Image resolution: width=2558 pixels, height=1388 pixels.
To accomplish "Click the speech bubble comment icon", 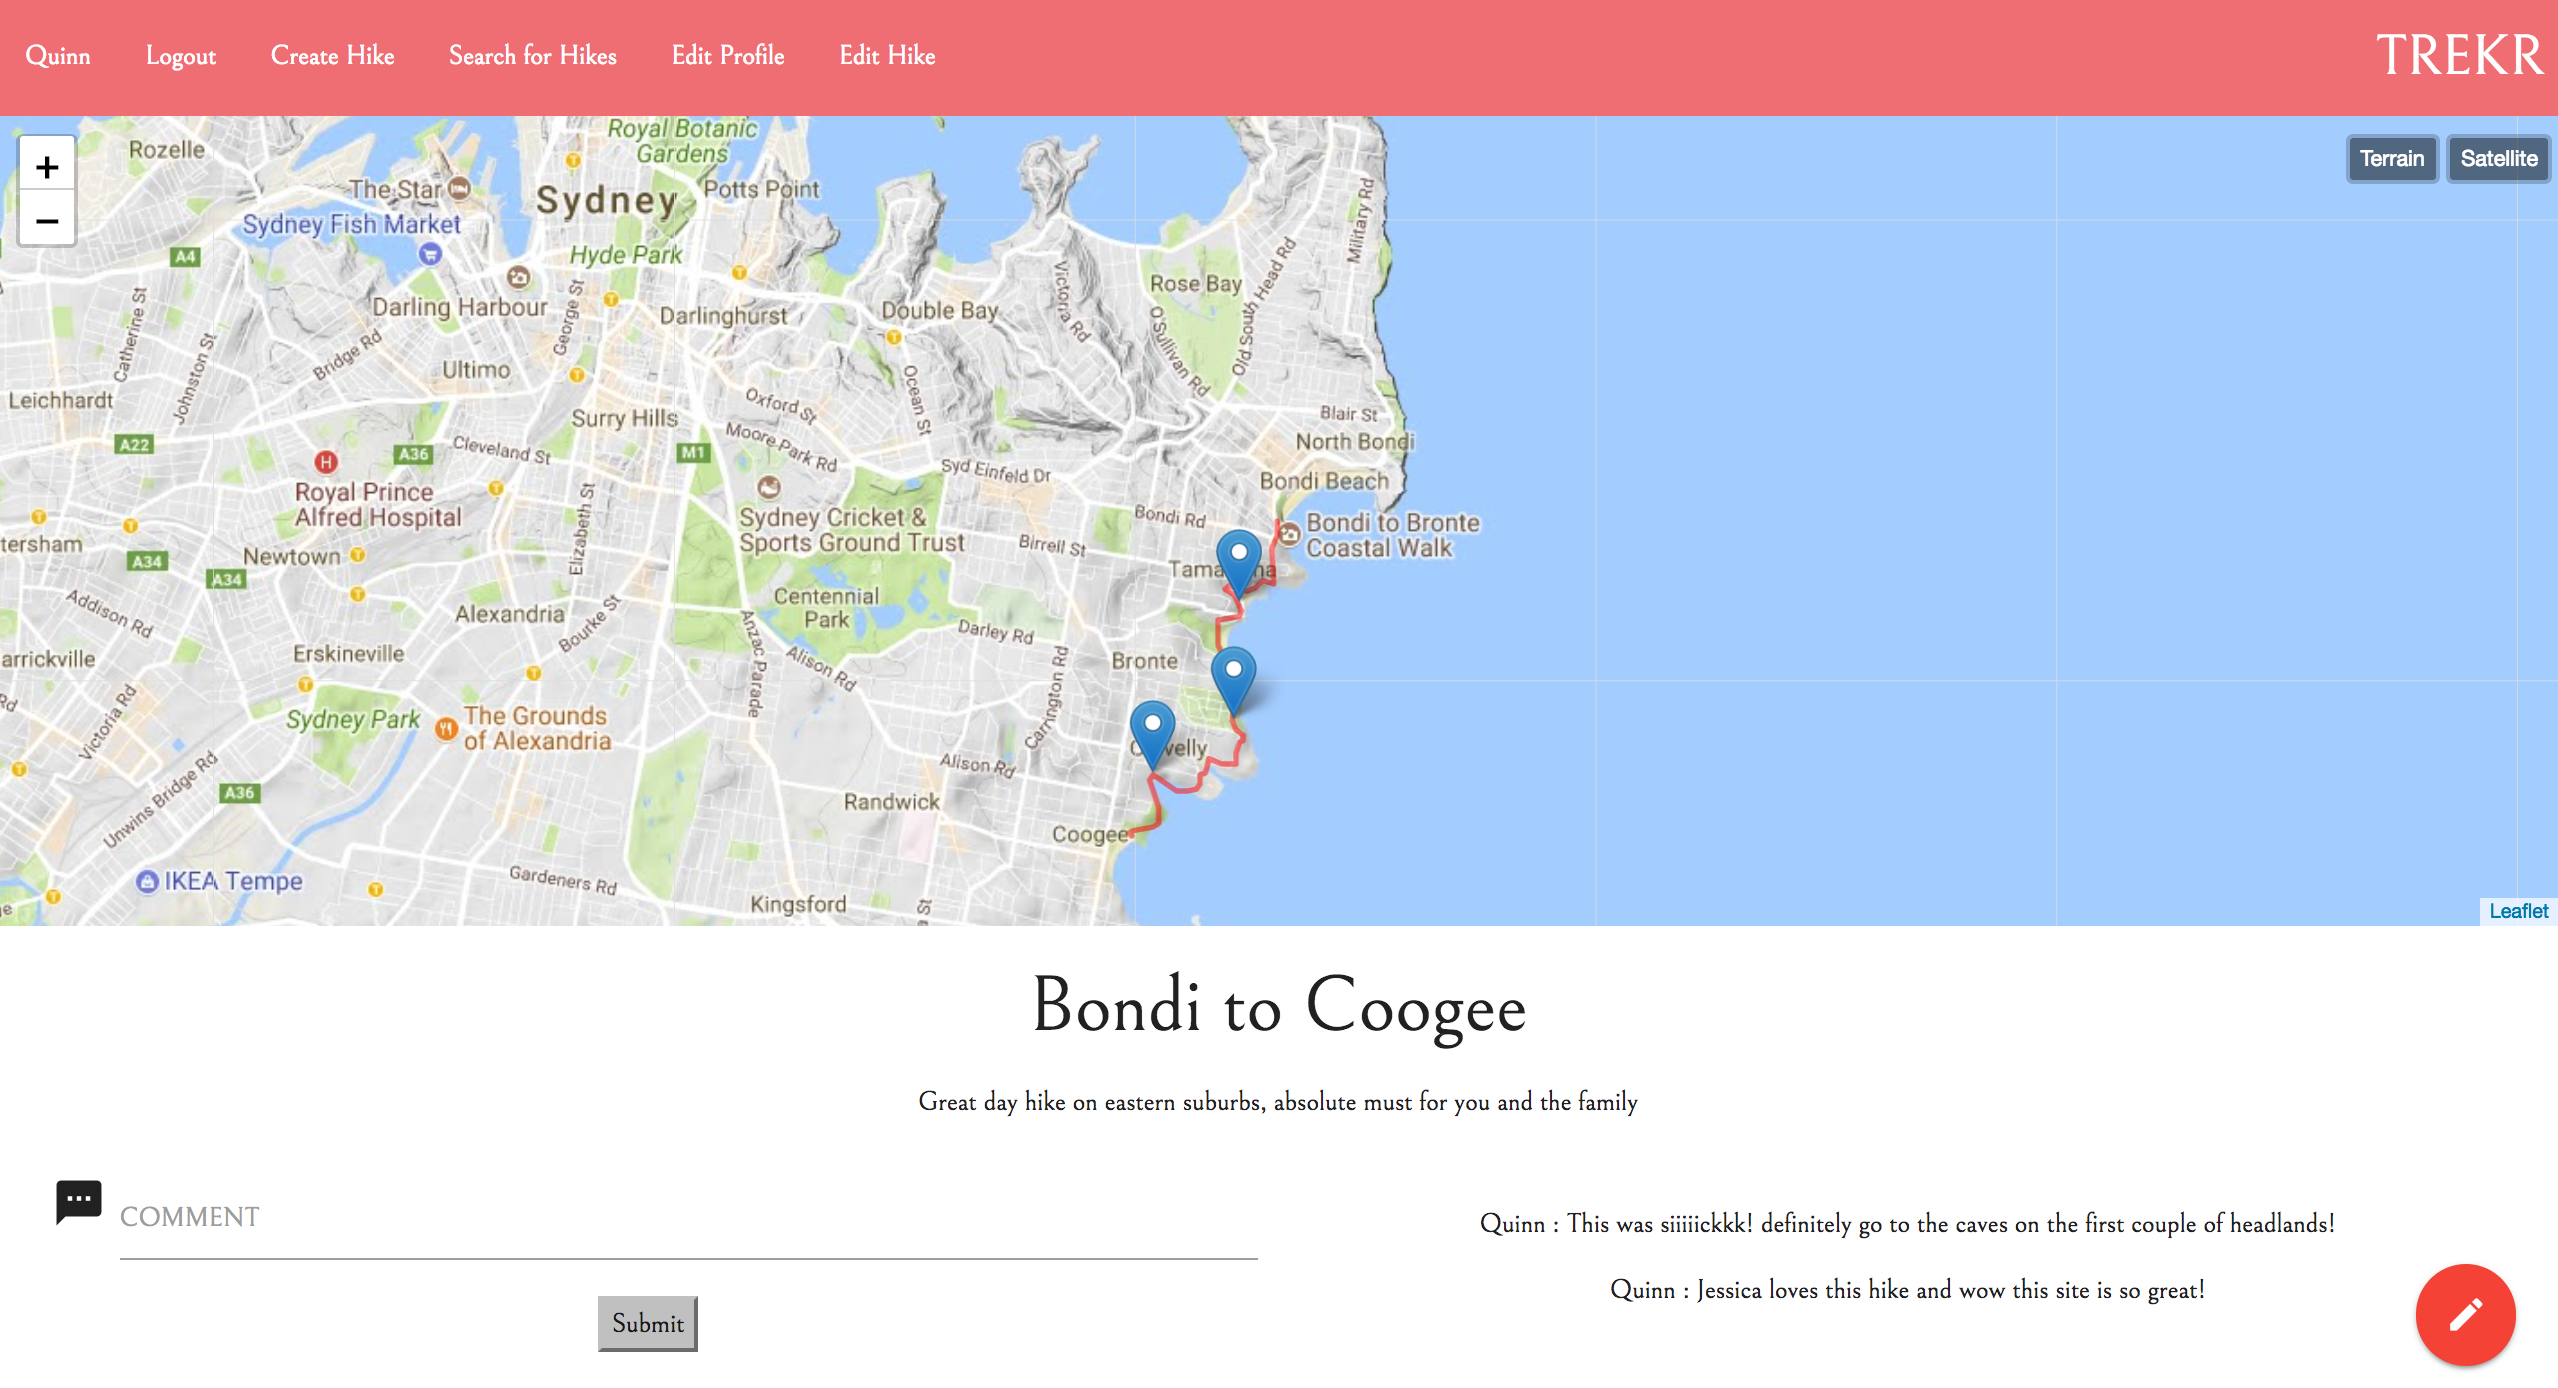I will click(x=79, y=1200).
